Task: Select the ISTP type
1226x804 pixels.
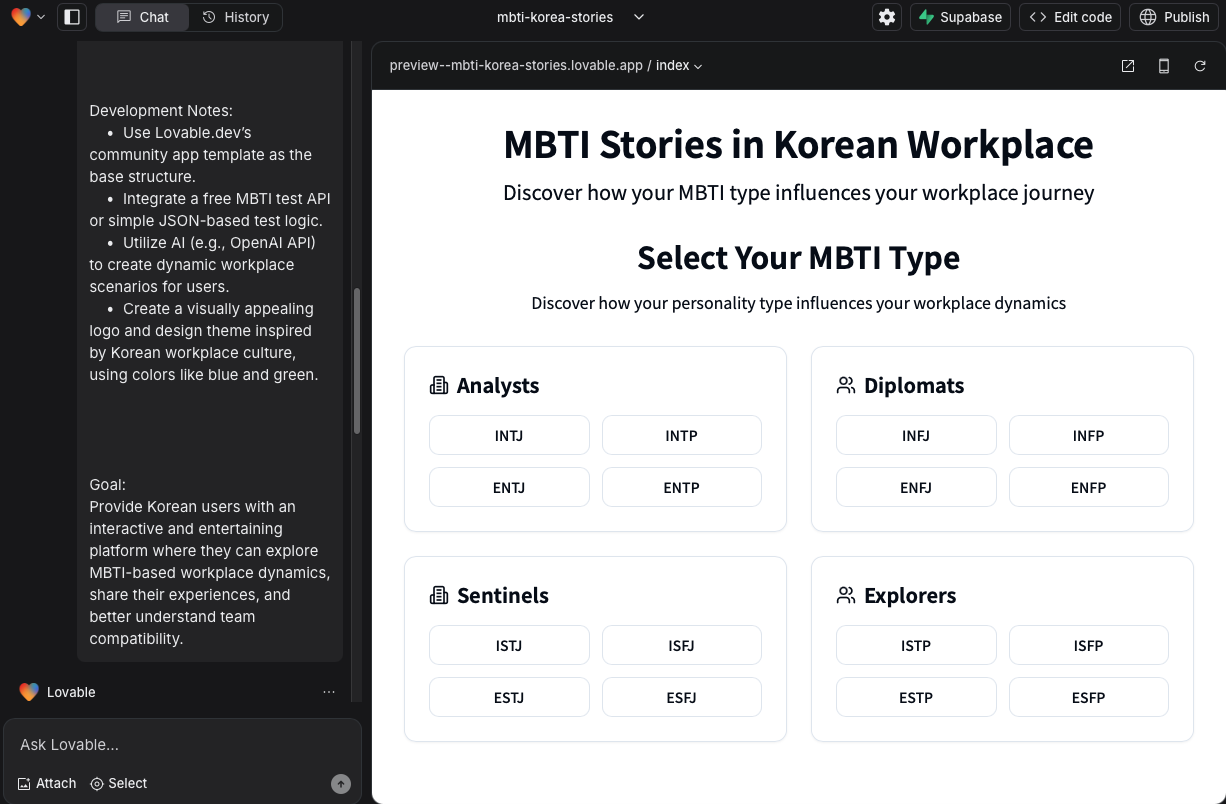Action: coord(916,646)
